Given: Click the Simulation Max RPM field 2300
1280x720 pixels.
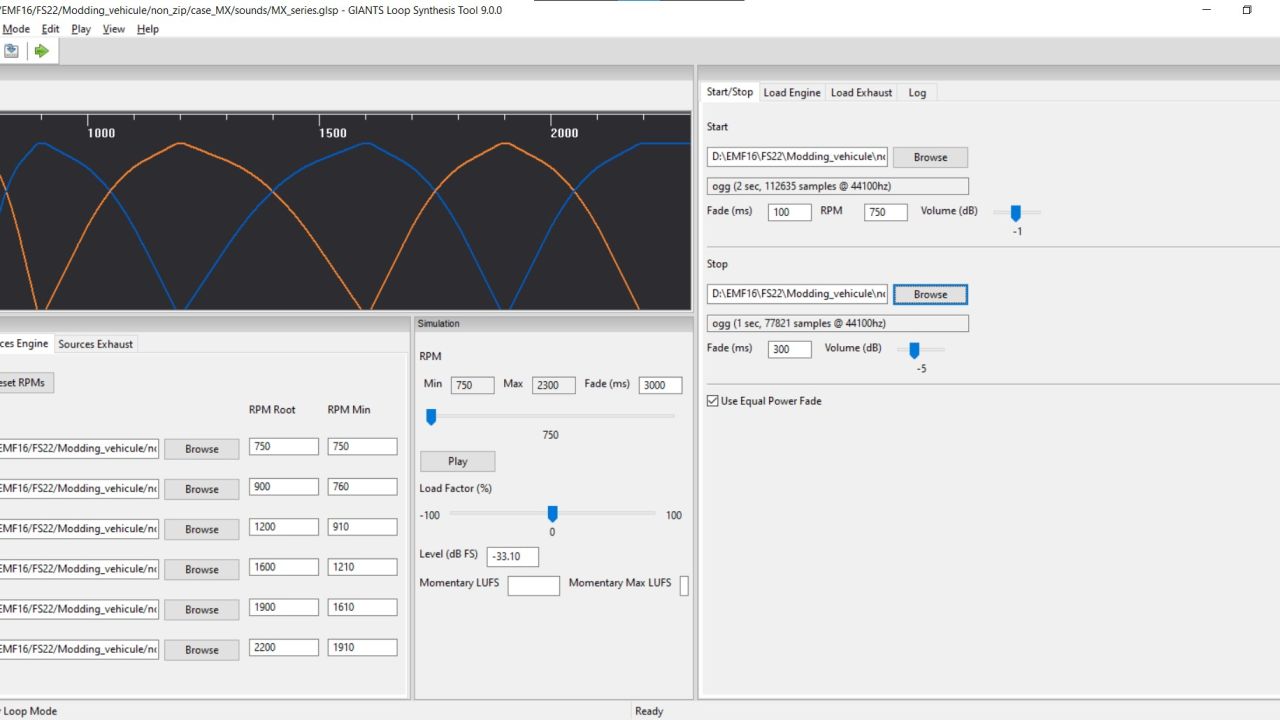Looking at the screenshot, I should coord(553,385).
